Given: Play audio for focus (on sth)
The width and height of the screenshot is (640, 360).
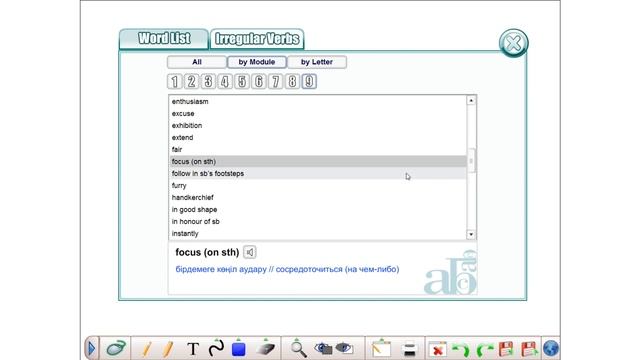Looking at the screenshot, I should [x=250, y=252].
